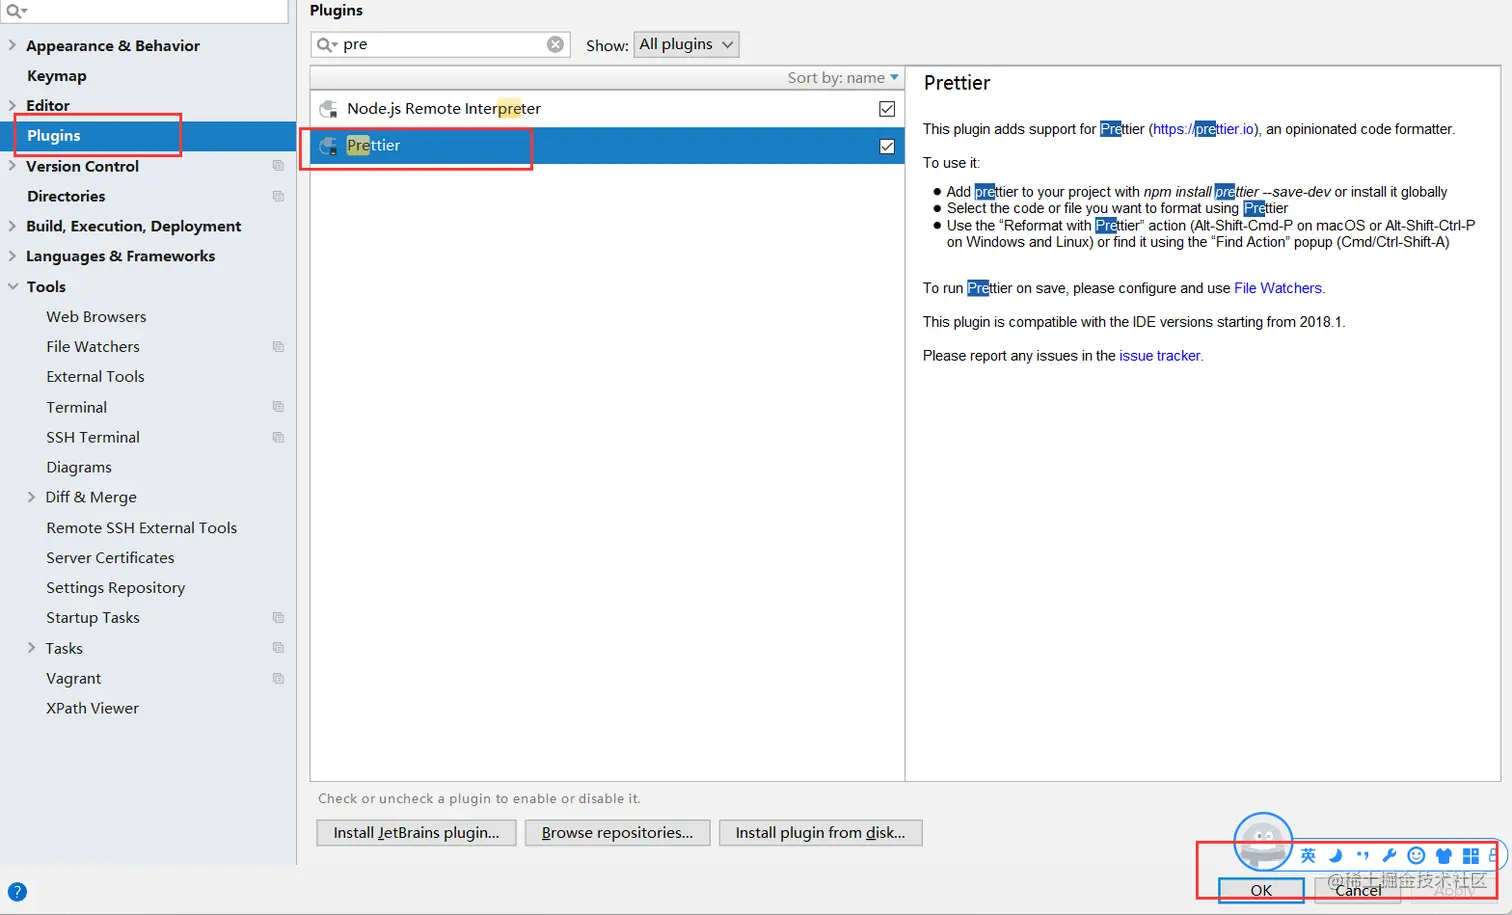Open Remote SSH External Tools settings
1512x915 pixels.
click(x=141, y=528)
